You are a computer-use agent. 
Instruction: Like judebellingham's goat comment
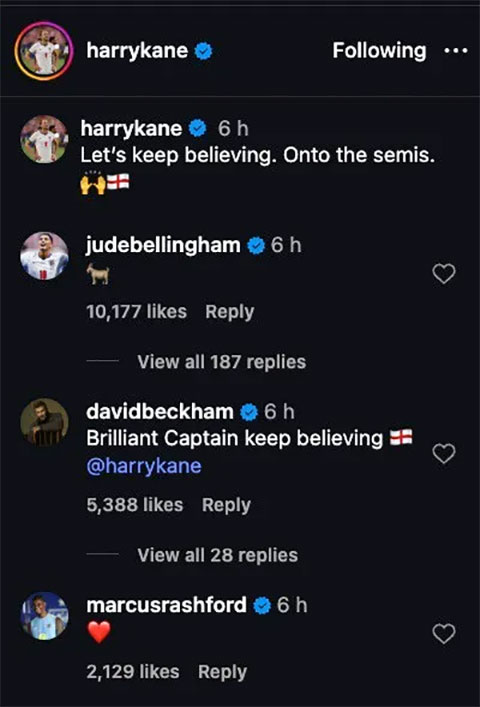[x=444, y=274]
